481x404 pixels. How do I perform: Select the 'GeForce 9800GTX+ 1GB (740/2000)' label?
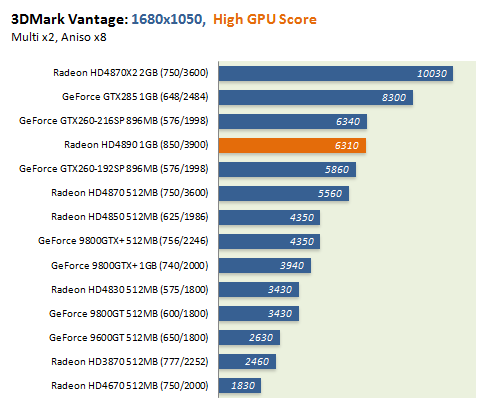point(130,266)
